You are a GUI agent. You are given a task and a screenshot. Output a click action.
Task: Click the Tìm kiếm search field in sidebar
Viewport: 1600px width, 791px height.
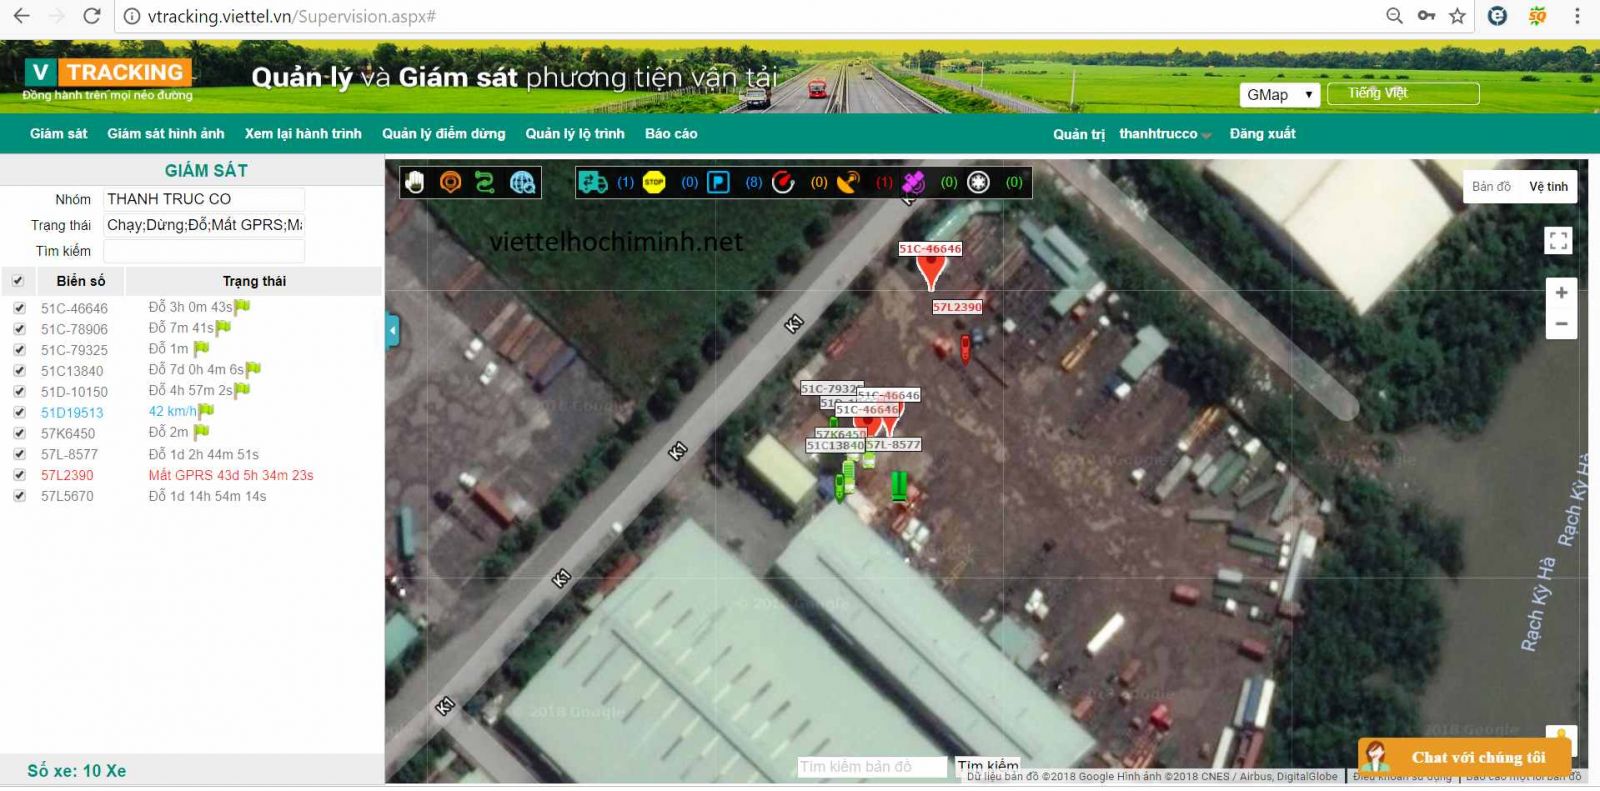point(204,251)
